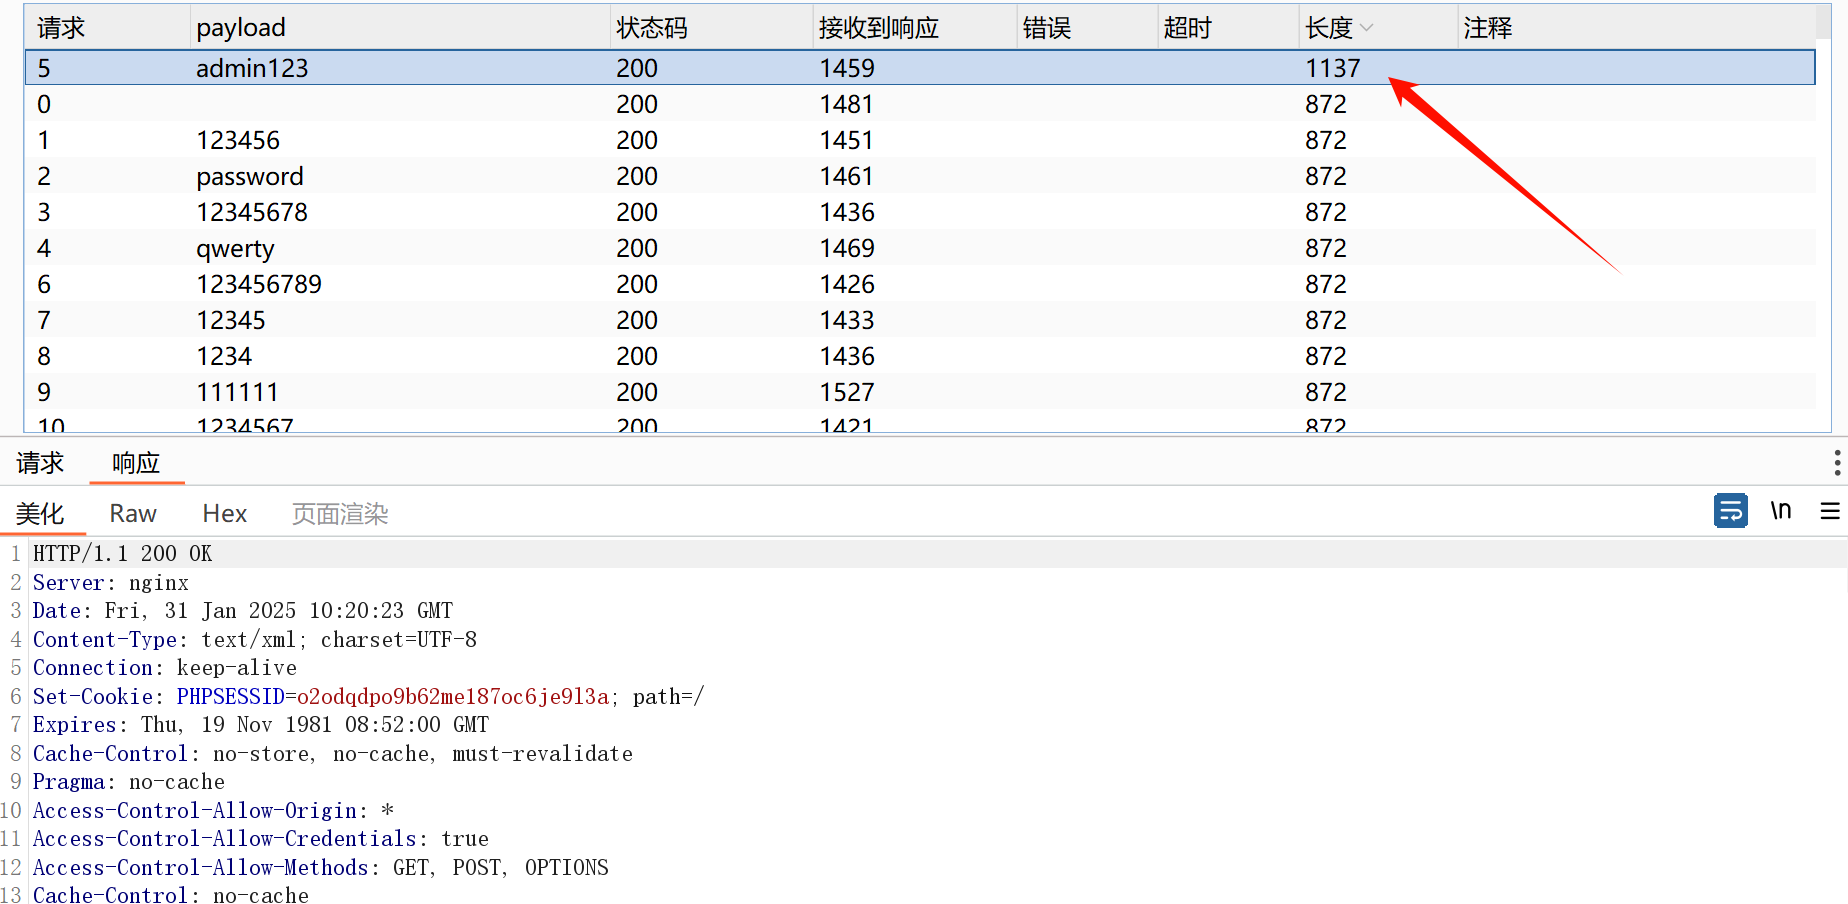Sort by the payload column header
Screen dimensions: 1848x904
(241, 28)
